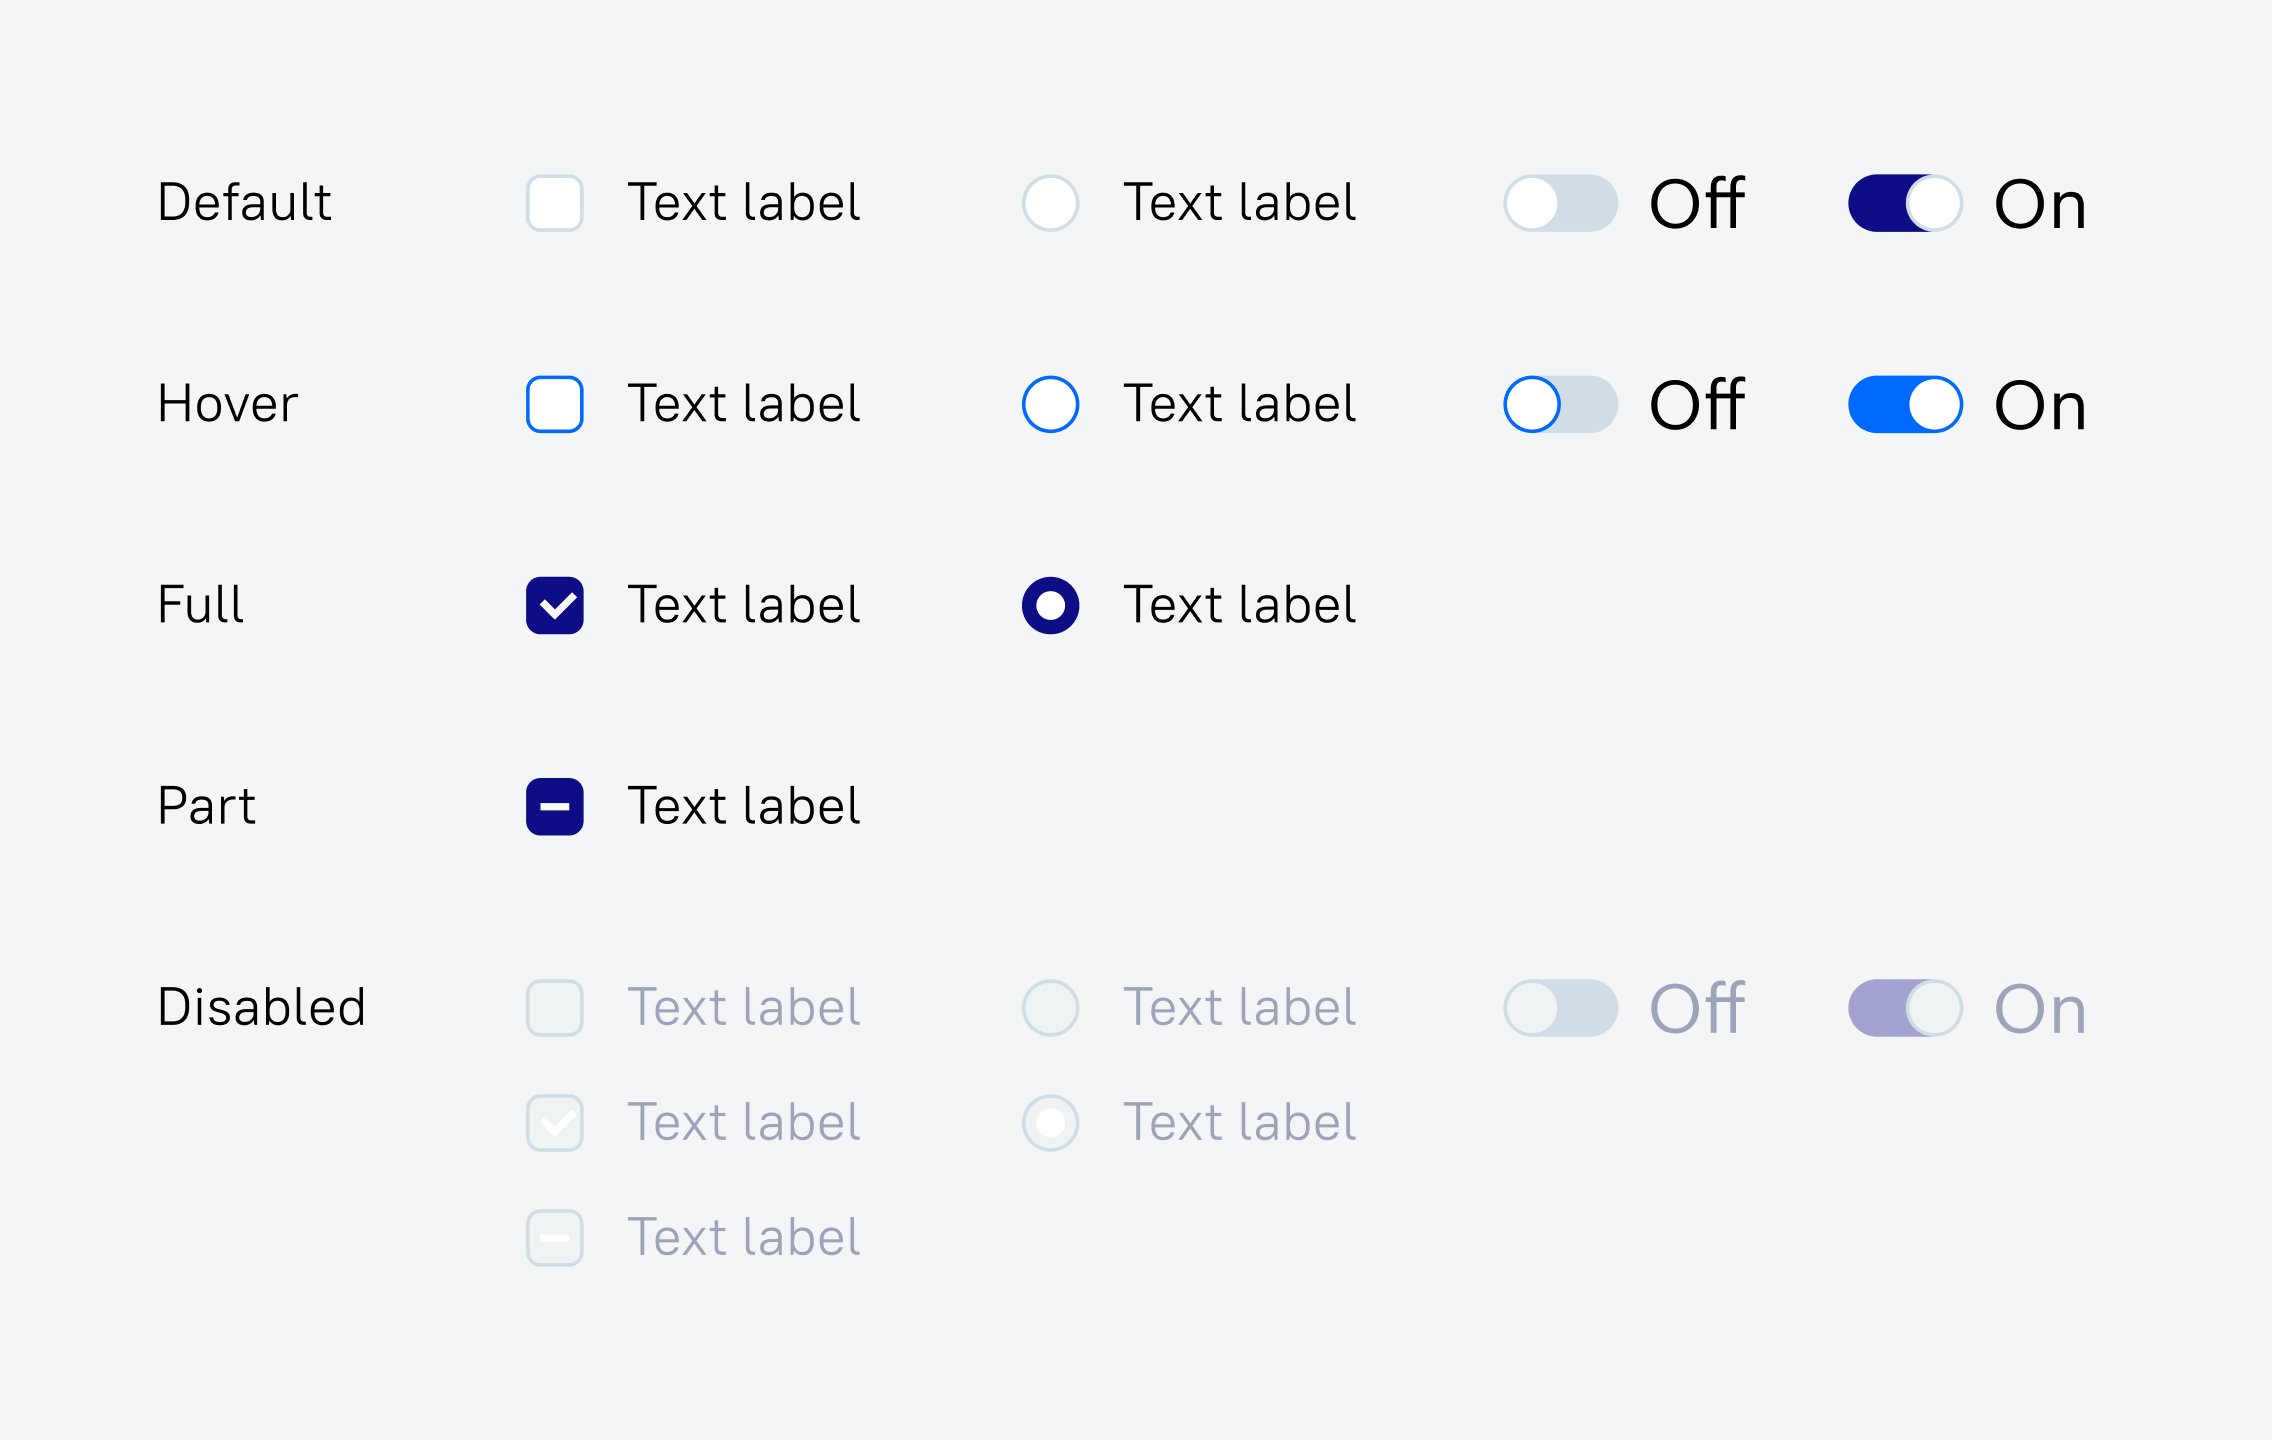Enable the Hover row Off toggle switch
Screen dimensions: 2272x1440
click(1560, 404)
